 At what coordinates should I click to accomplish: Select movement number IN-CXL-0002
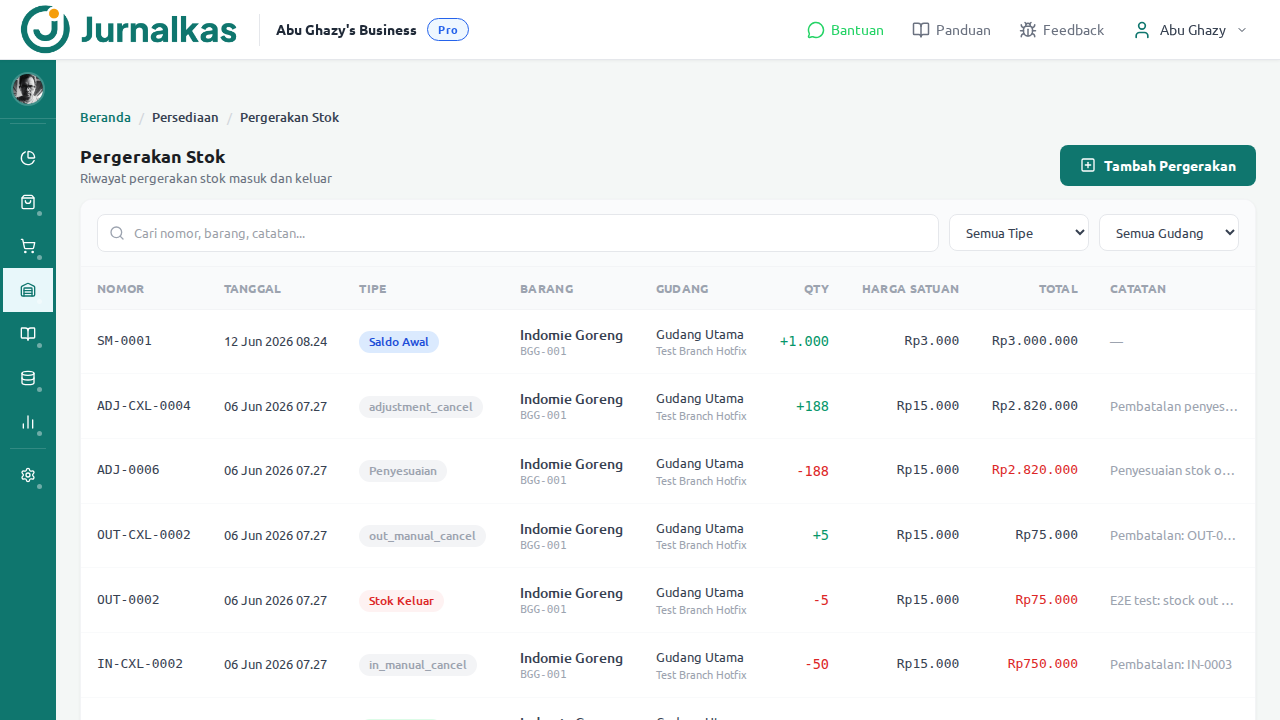tap(140, 664)
